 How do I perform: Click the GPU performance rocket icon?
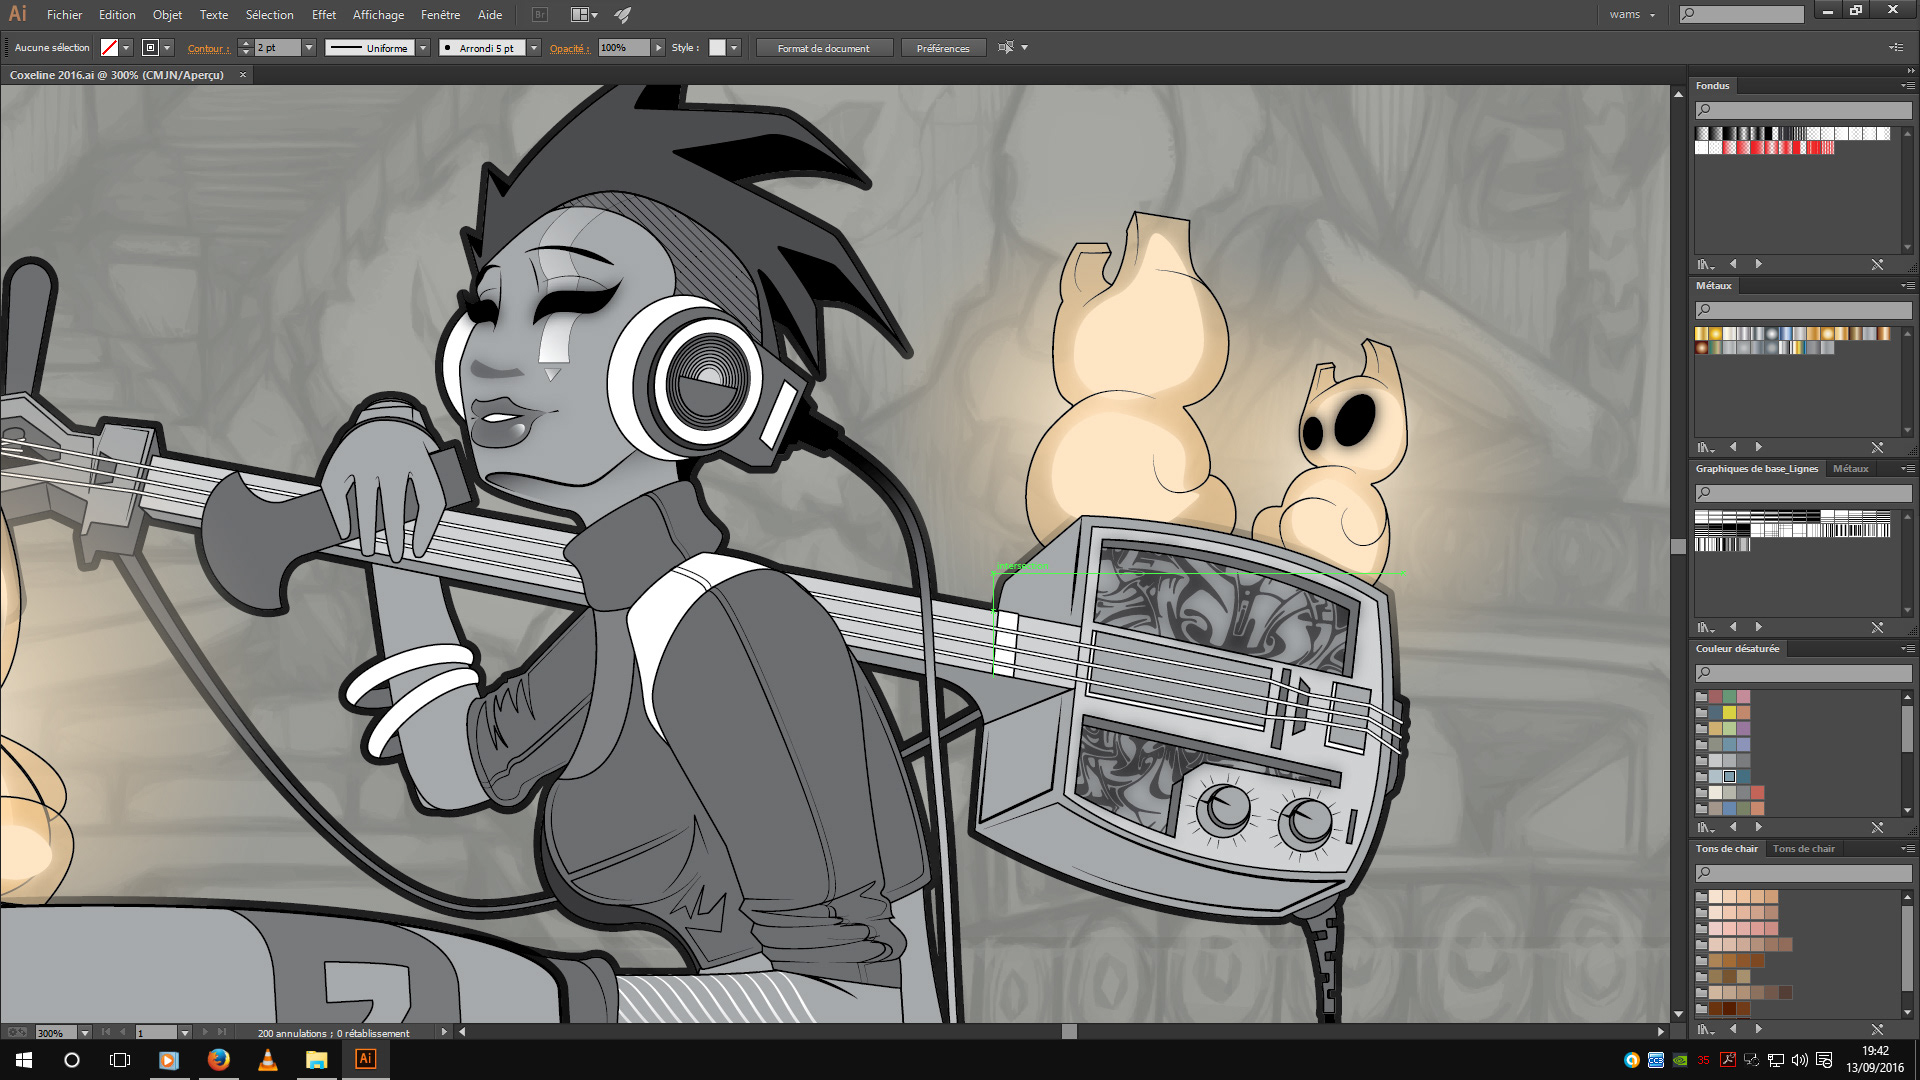click(x=623, y=15)
